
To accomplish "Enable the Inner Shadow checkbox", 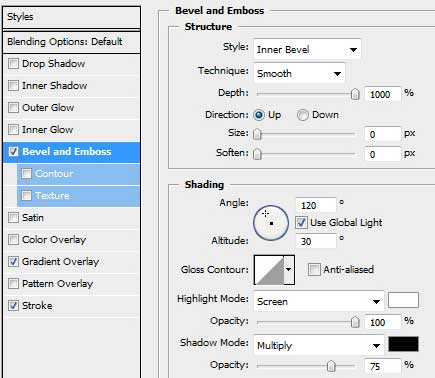I will point(13,85).
